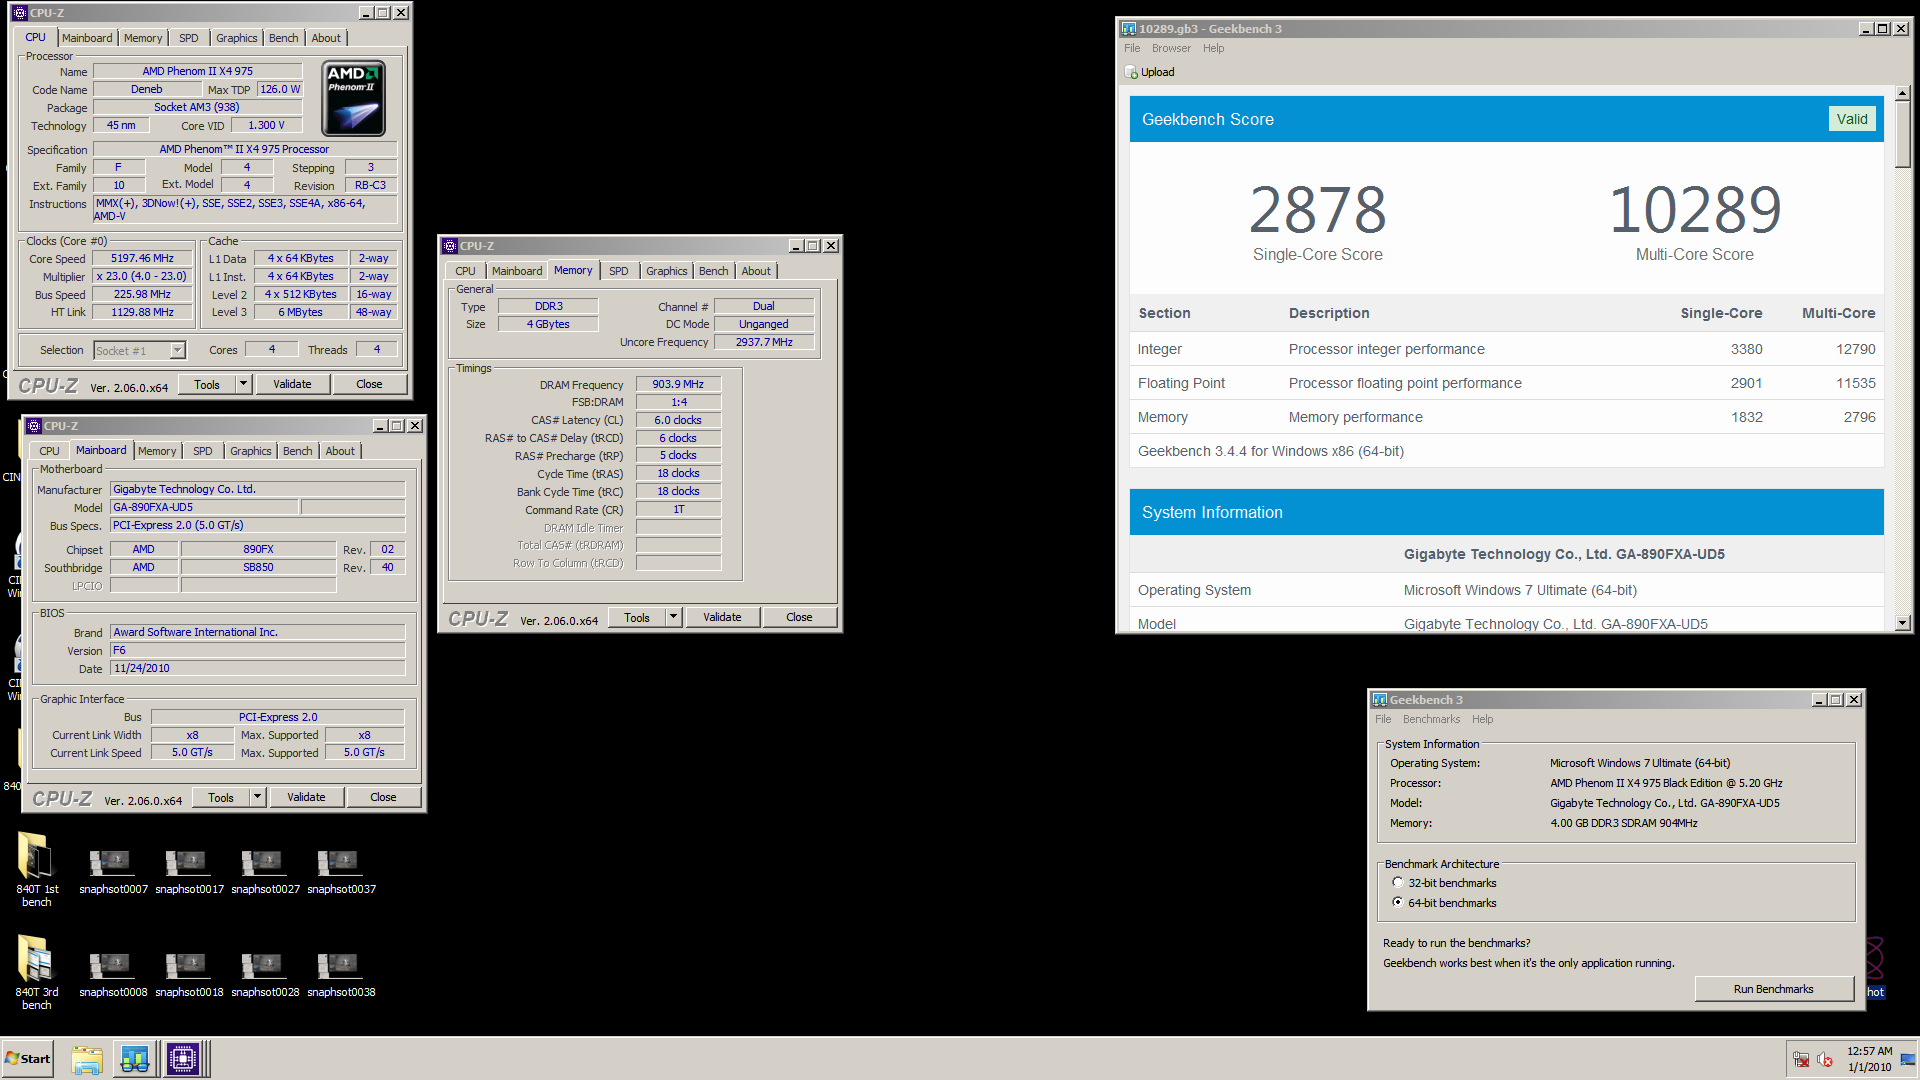The height and width of the screenshot is (1080, 1920).
Task: Open Tools dropdown arrow in CPU-Z Mainboard window
Action: pyautogui.click(x=257, y=797)
